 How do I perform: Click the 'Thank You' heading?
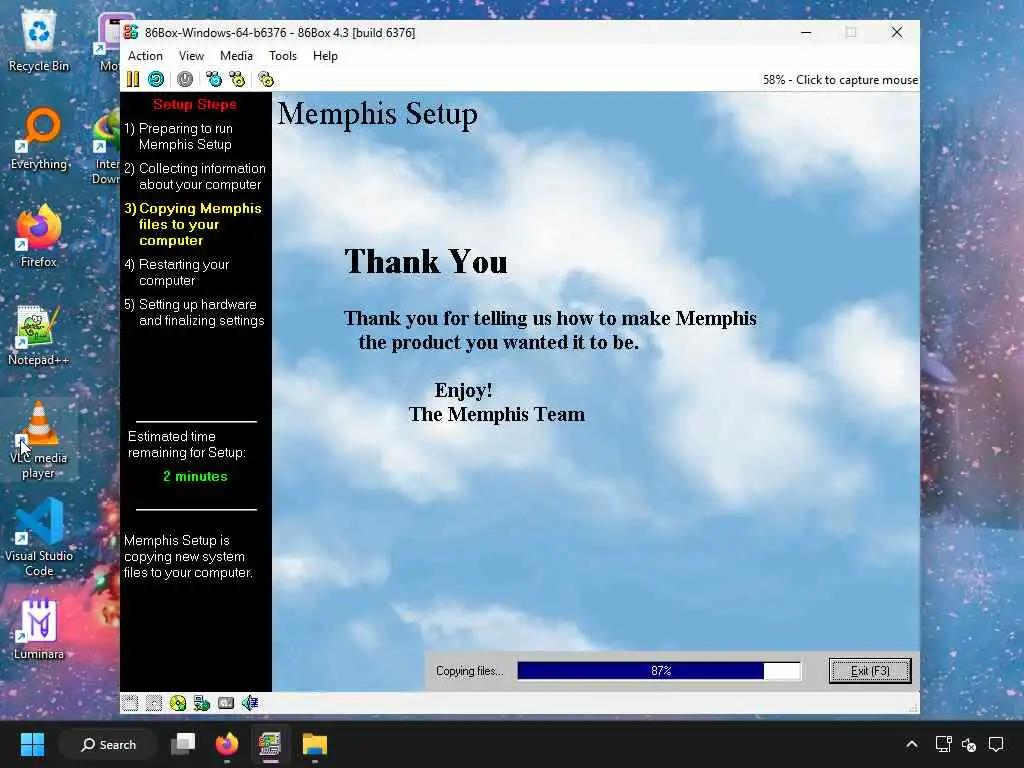pyautogui.click(x=426, y=261)
